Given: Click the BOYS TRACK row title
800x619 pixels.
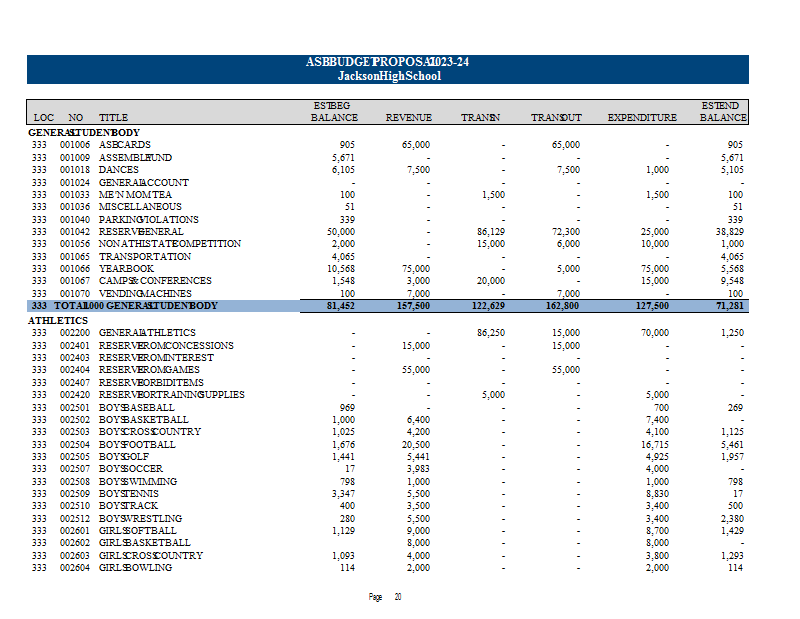Looking at the screenshot, I should (128, 506).
